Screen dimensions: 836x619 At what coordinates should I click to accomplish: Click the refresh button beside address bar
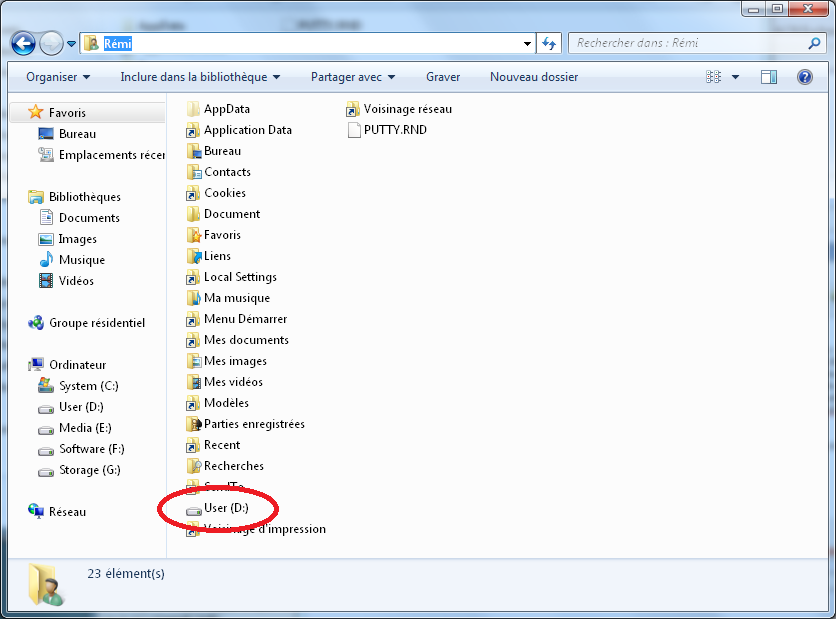(549, 43)
